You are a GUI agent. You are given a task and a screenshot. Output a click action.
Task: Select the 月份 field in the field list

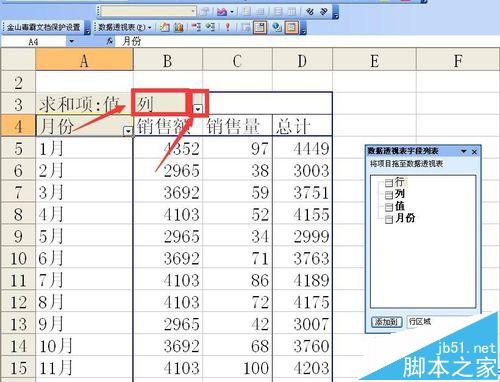(400, 219)
